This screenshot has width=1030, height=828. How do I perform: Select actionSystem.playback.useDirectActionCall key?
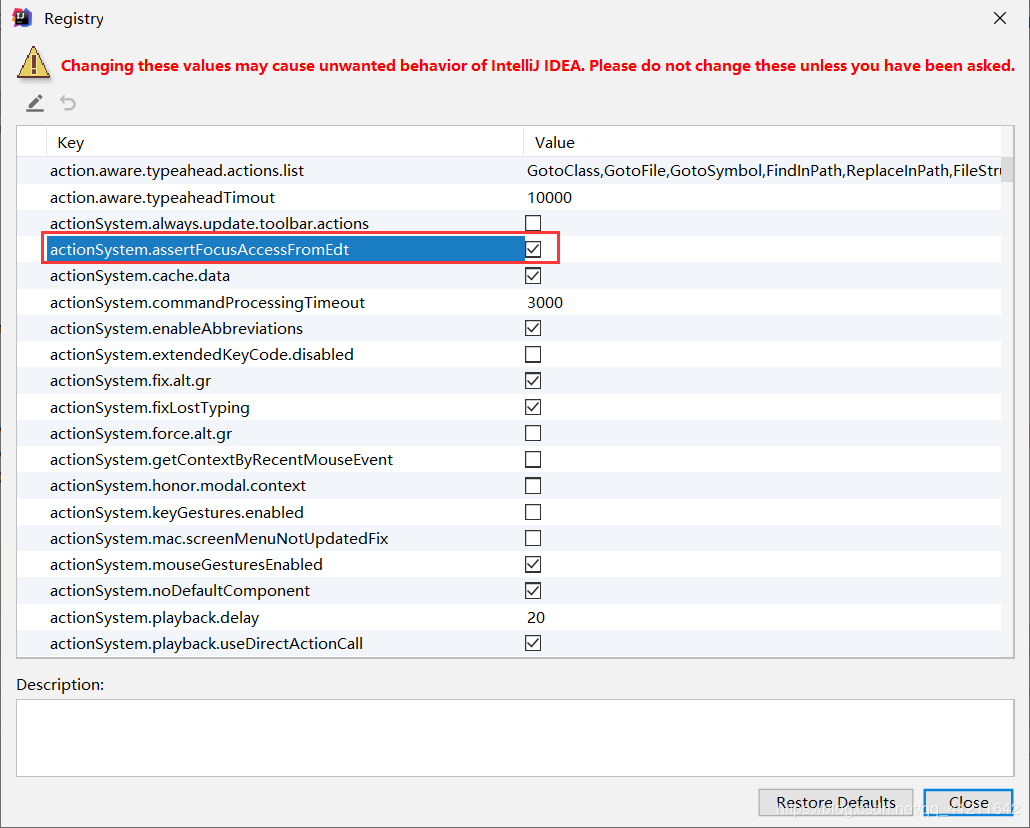tap(206, 643)
